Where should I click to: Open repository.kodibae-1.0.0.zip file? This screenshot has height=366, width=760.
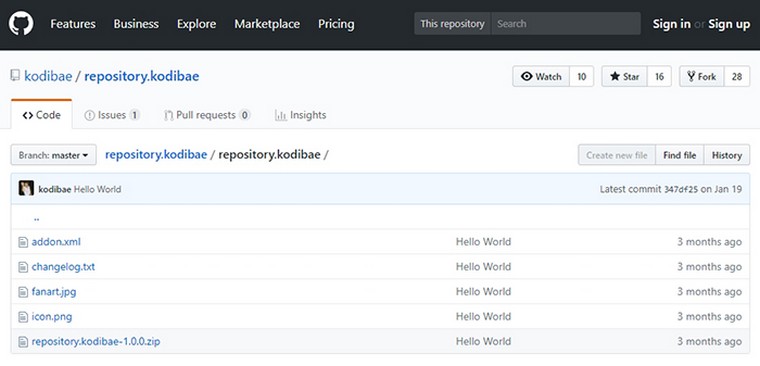(x=95, y=342)
